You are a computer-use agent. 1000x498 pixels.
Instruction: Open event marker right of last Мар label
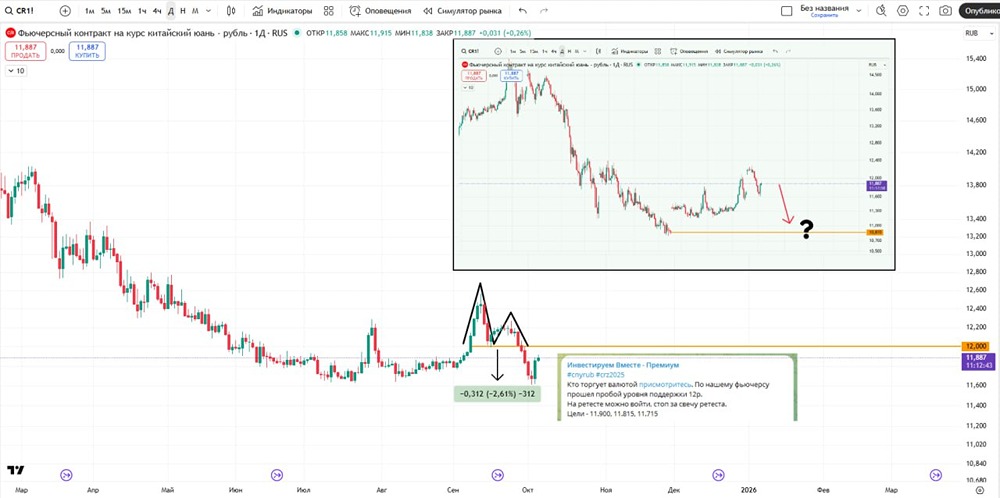936,474
